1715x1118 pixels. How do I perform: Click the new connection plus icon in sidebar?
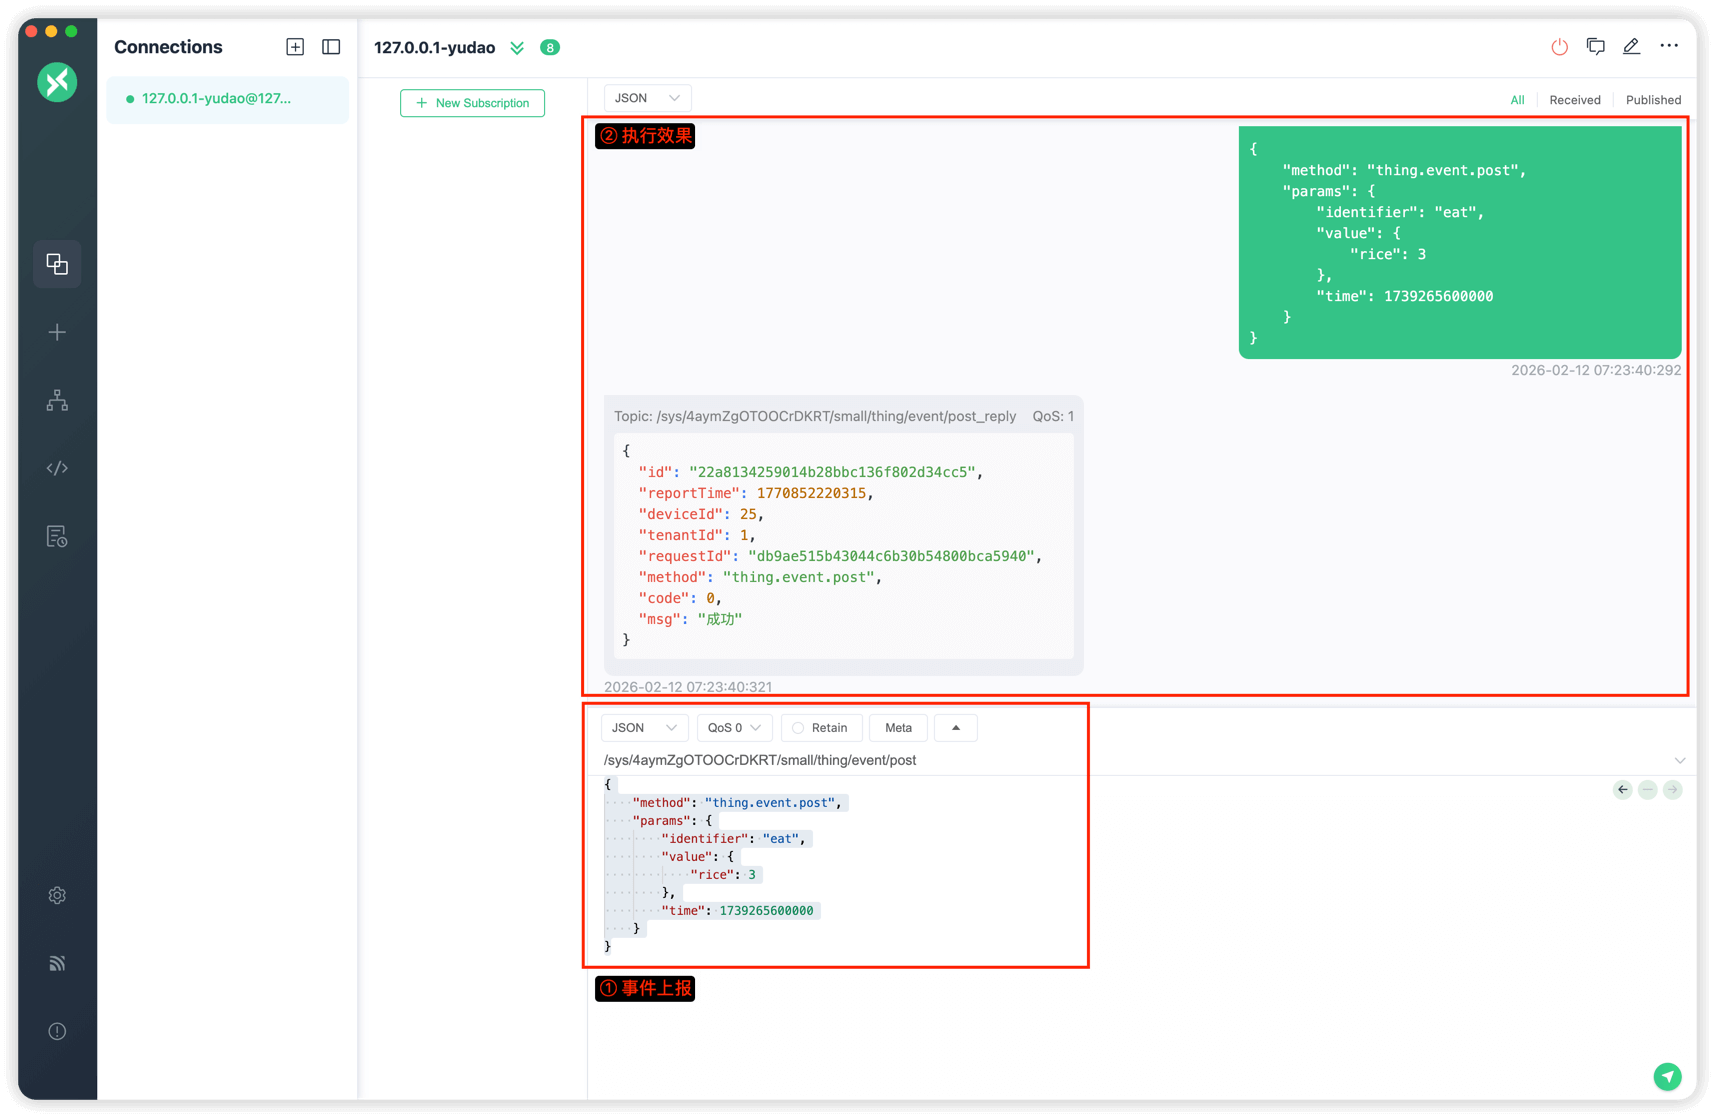coord(57,332)
